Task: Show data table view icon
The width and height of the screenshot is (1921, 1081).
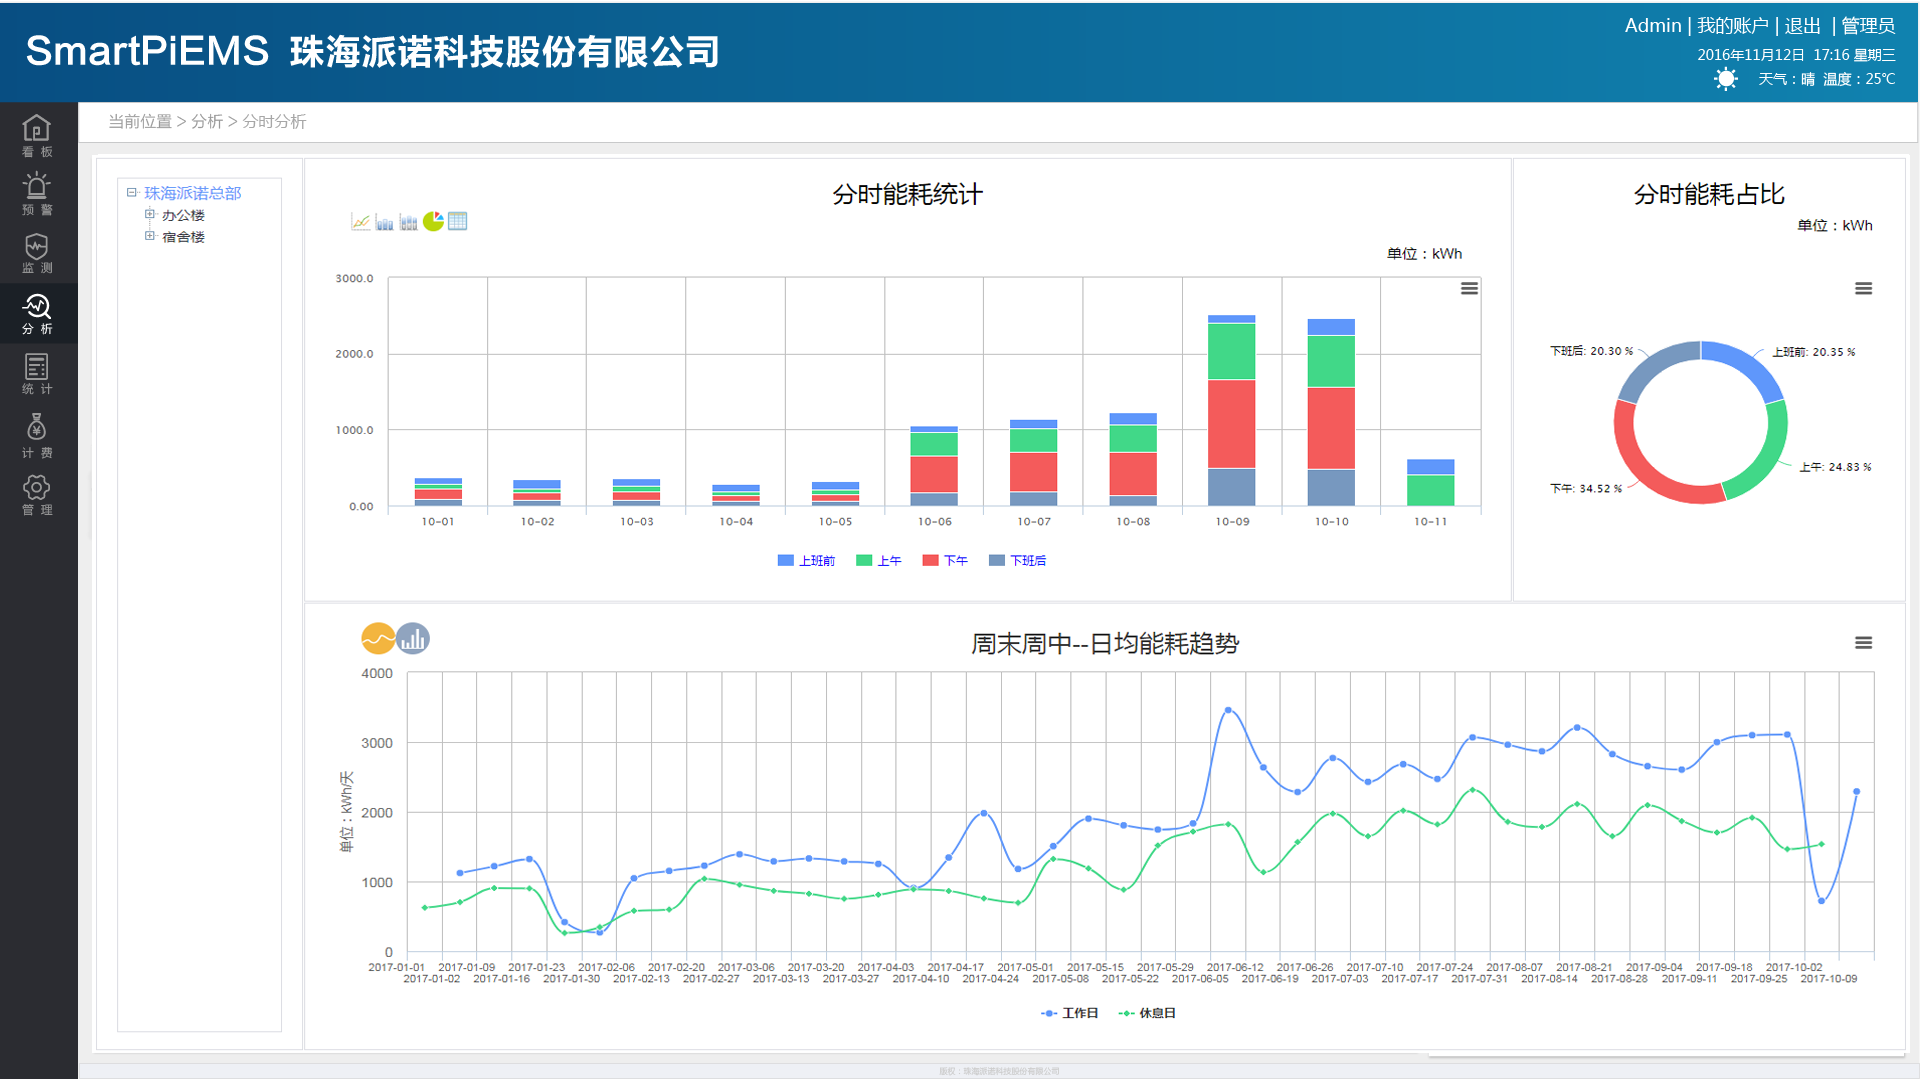Action: tap(458, 222)
